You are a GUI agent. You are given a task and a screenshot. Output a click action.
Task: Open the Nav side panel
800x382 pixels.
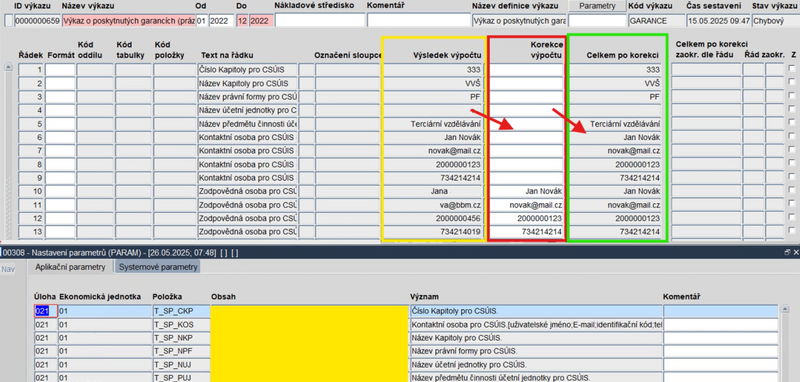[8, 269]
